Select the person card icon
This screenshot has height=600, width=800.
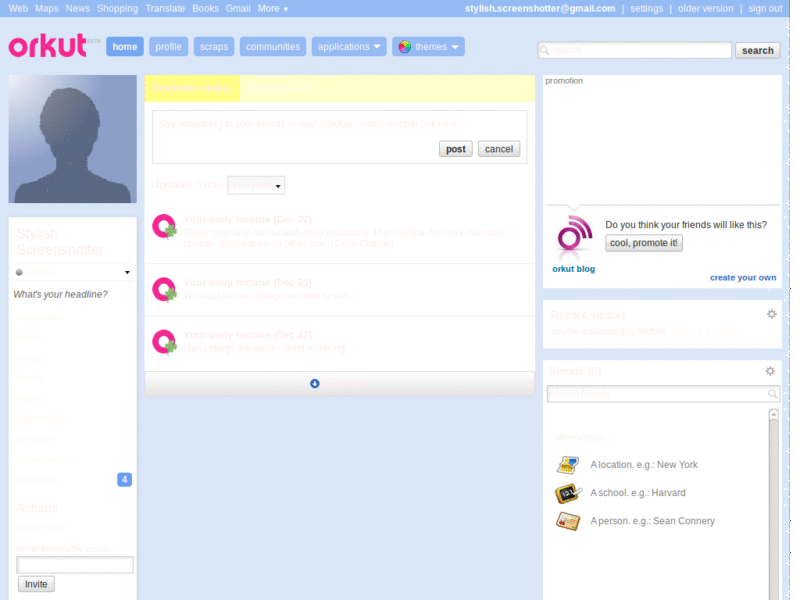pos(568,521)
